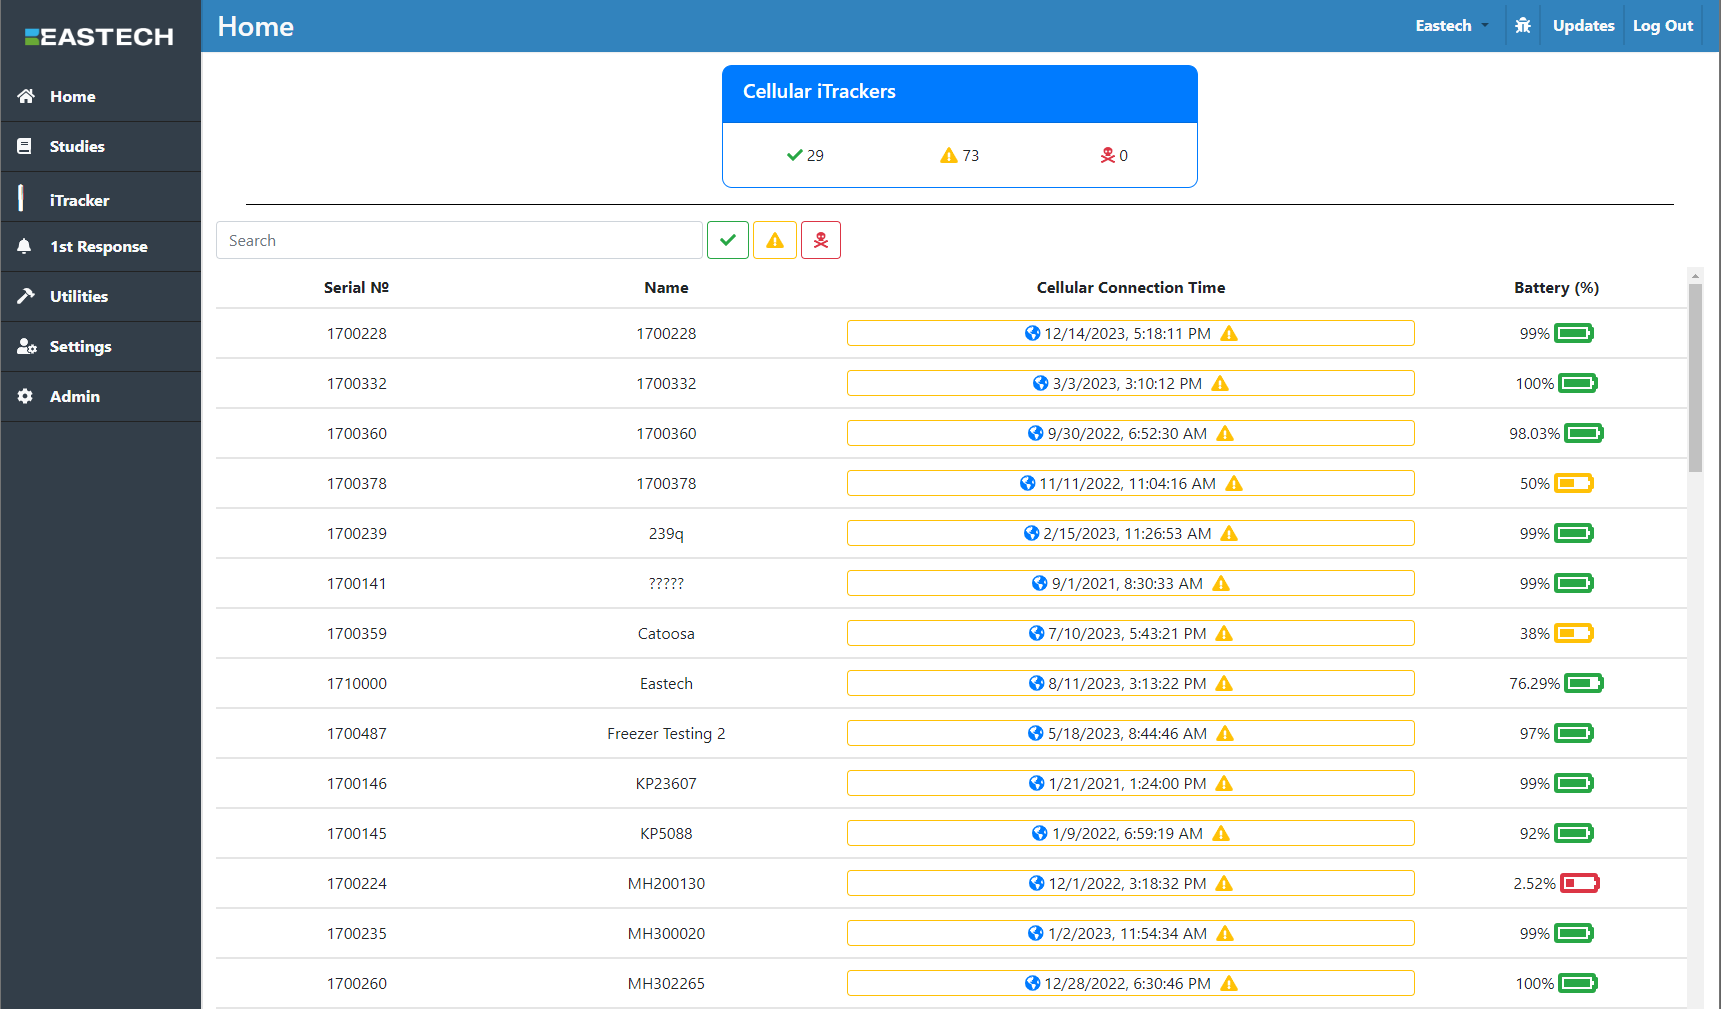1721x1009 pixels.
Task: Click the globe icon in the 1700228 row
Action: (1032, 334)
